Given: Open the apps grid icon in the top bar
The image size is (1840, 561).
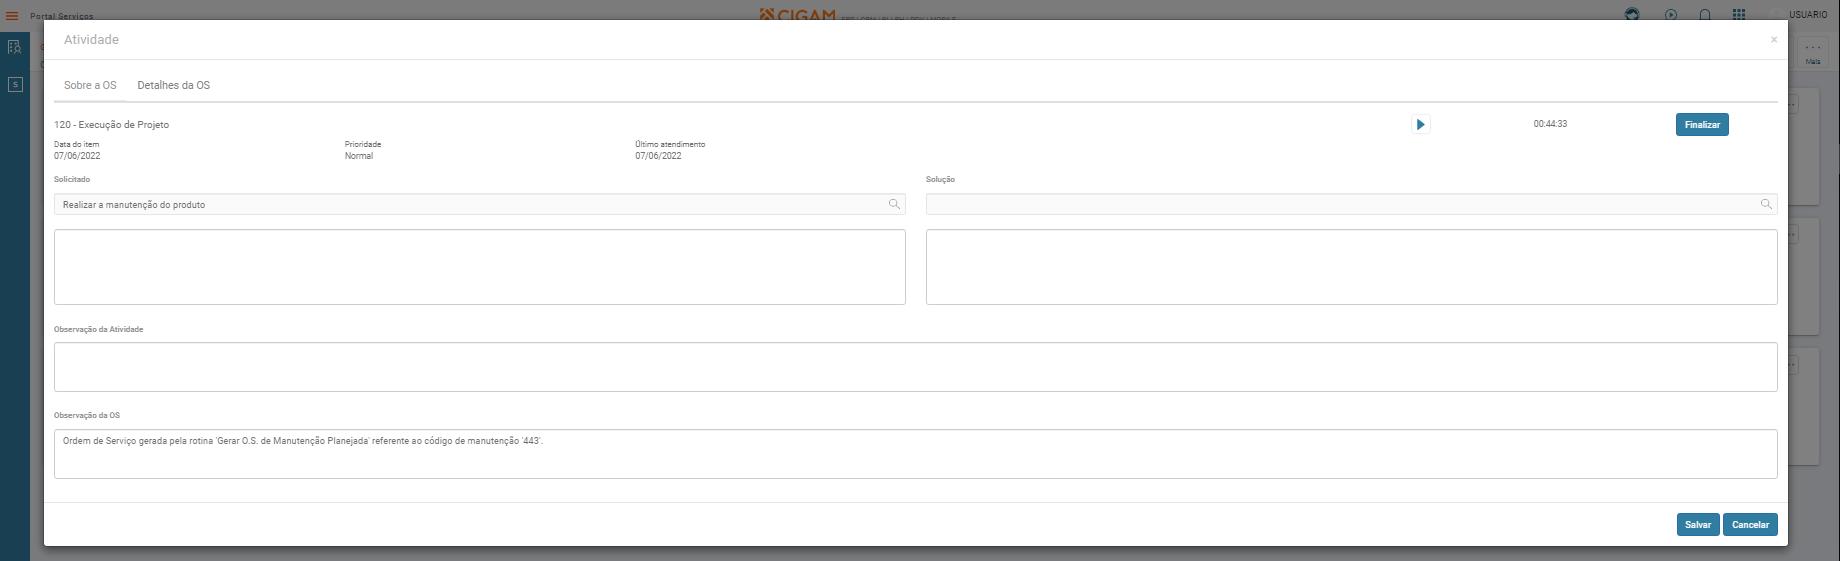Looking at the screenshot, I should click(1739, 14).
